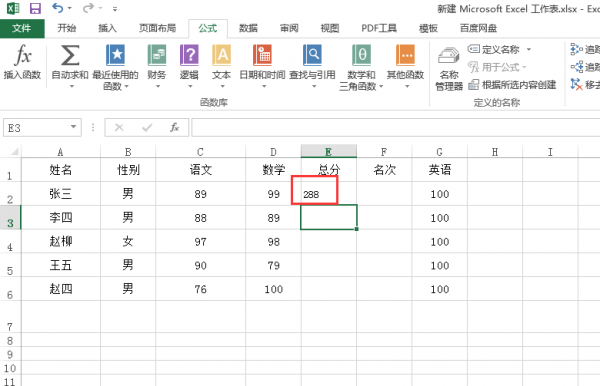
Task: Expand the Date and Time dropdown arrow
Action: 264,86
